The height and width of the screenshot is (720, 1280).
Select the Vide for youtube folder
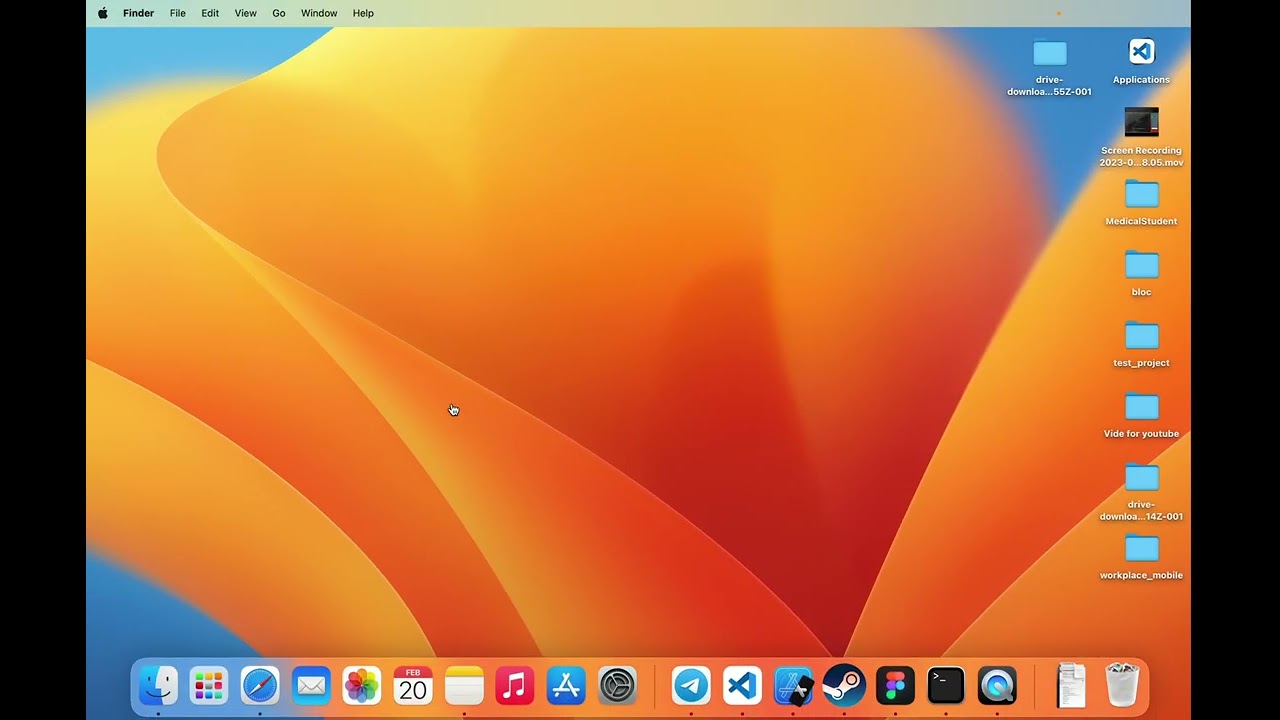[x=1141, y=407]
